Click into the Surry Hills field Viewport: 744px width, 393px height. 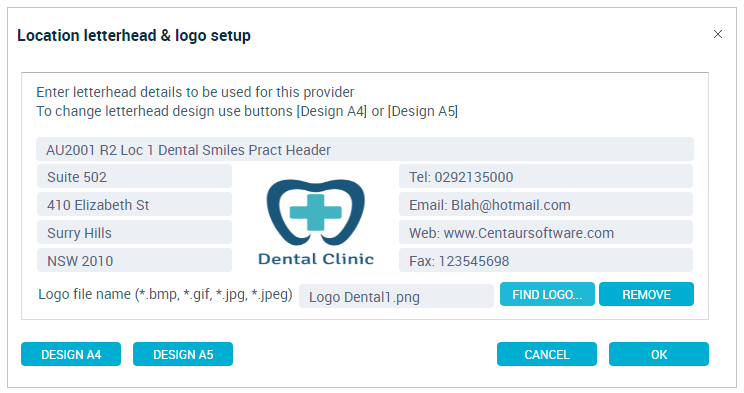(x=134, y=233)
